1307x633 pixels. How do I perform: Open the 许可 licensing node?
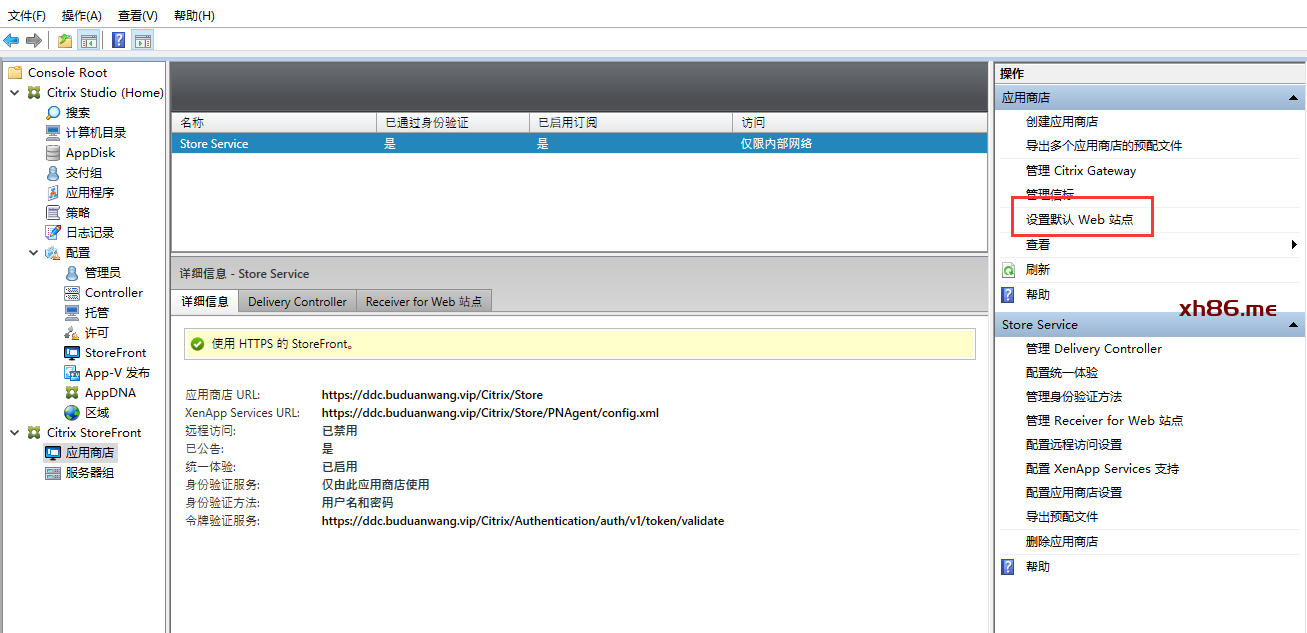point(86,332)
